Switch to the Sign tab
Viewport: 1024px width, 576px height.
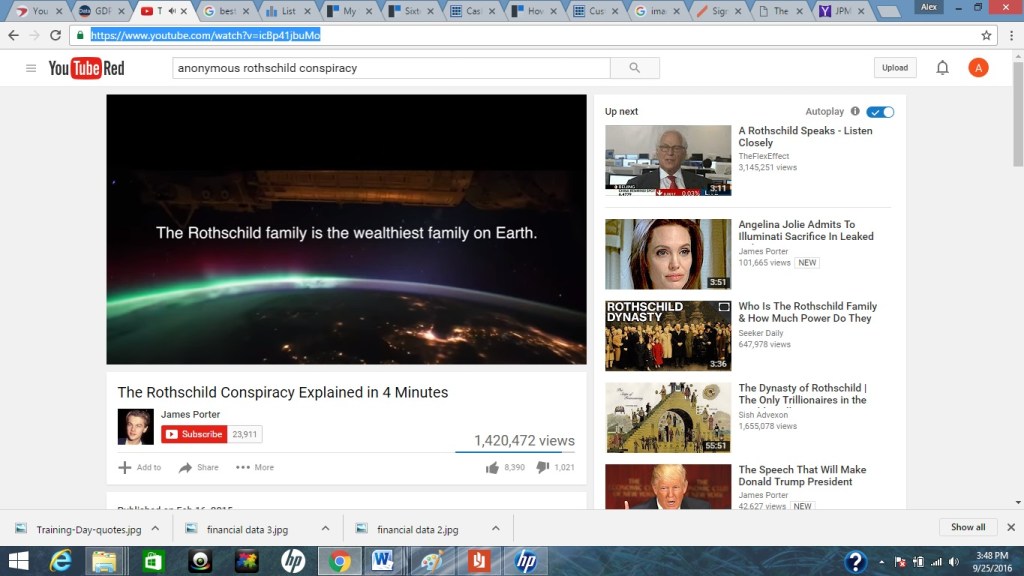[x=718, y=11]
